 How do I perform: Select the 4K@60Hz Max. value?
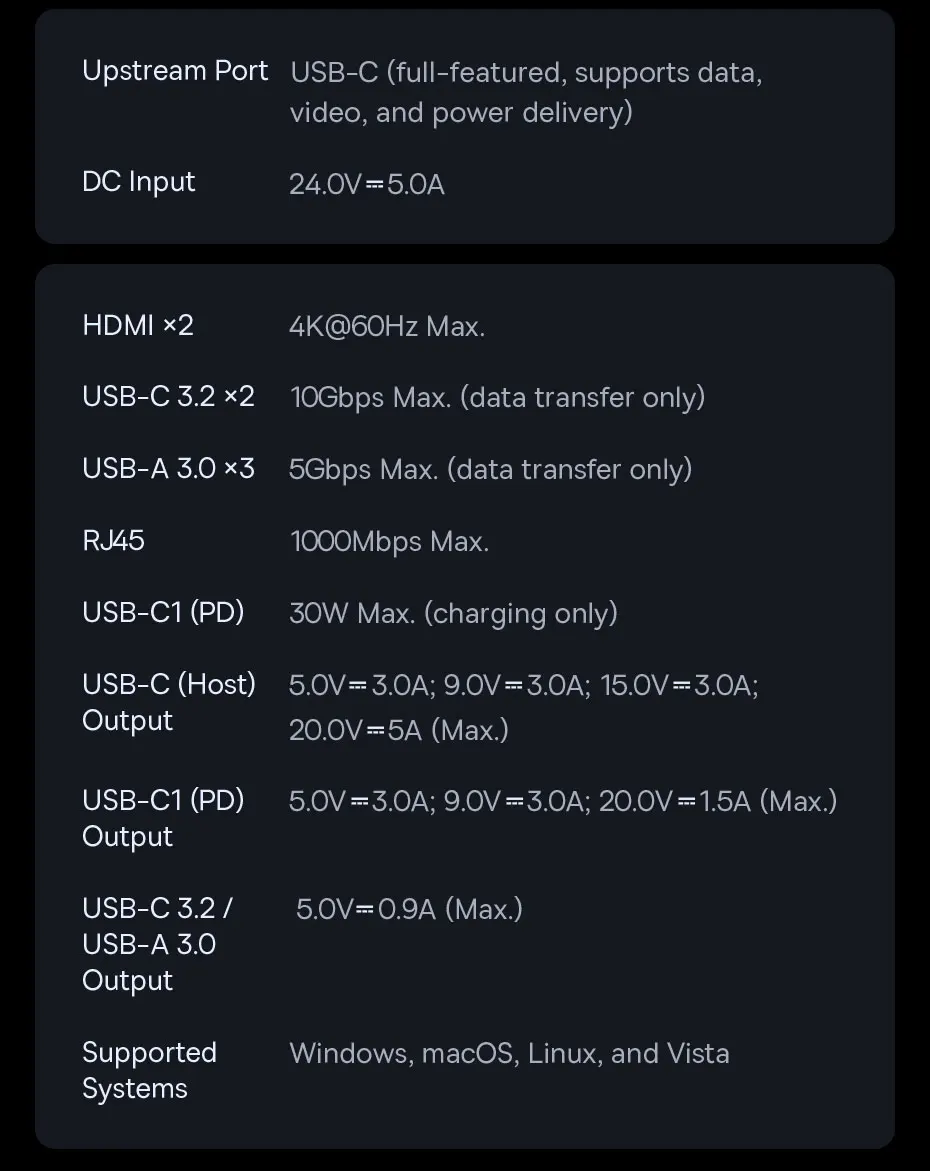coord(387,327)
